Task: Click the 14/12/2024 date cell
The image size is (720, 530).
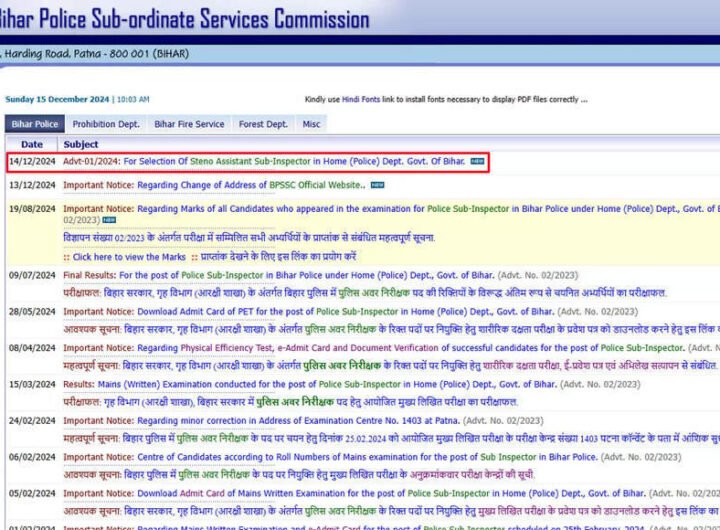Action: point(32,161)
